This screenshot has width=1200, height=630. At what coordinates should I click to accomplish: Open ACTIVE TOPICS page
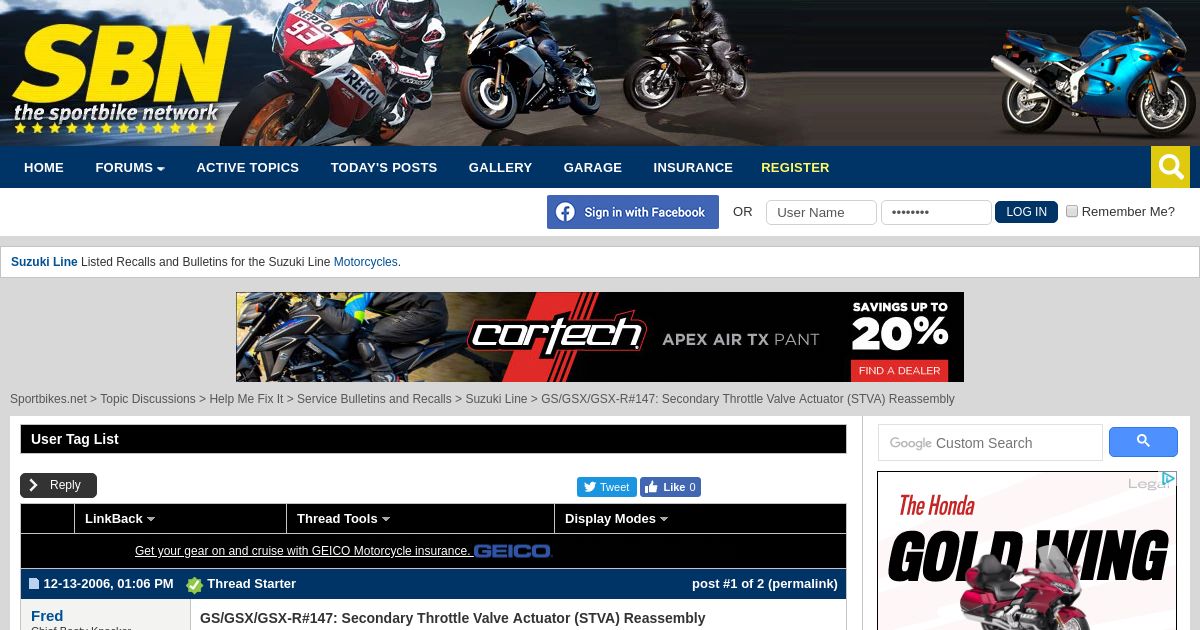247,167
